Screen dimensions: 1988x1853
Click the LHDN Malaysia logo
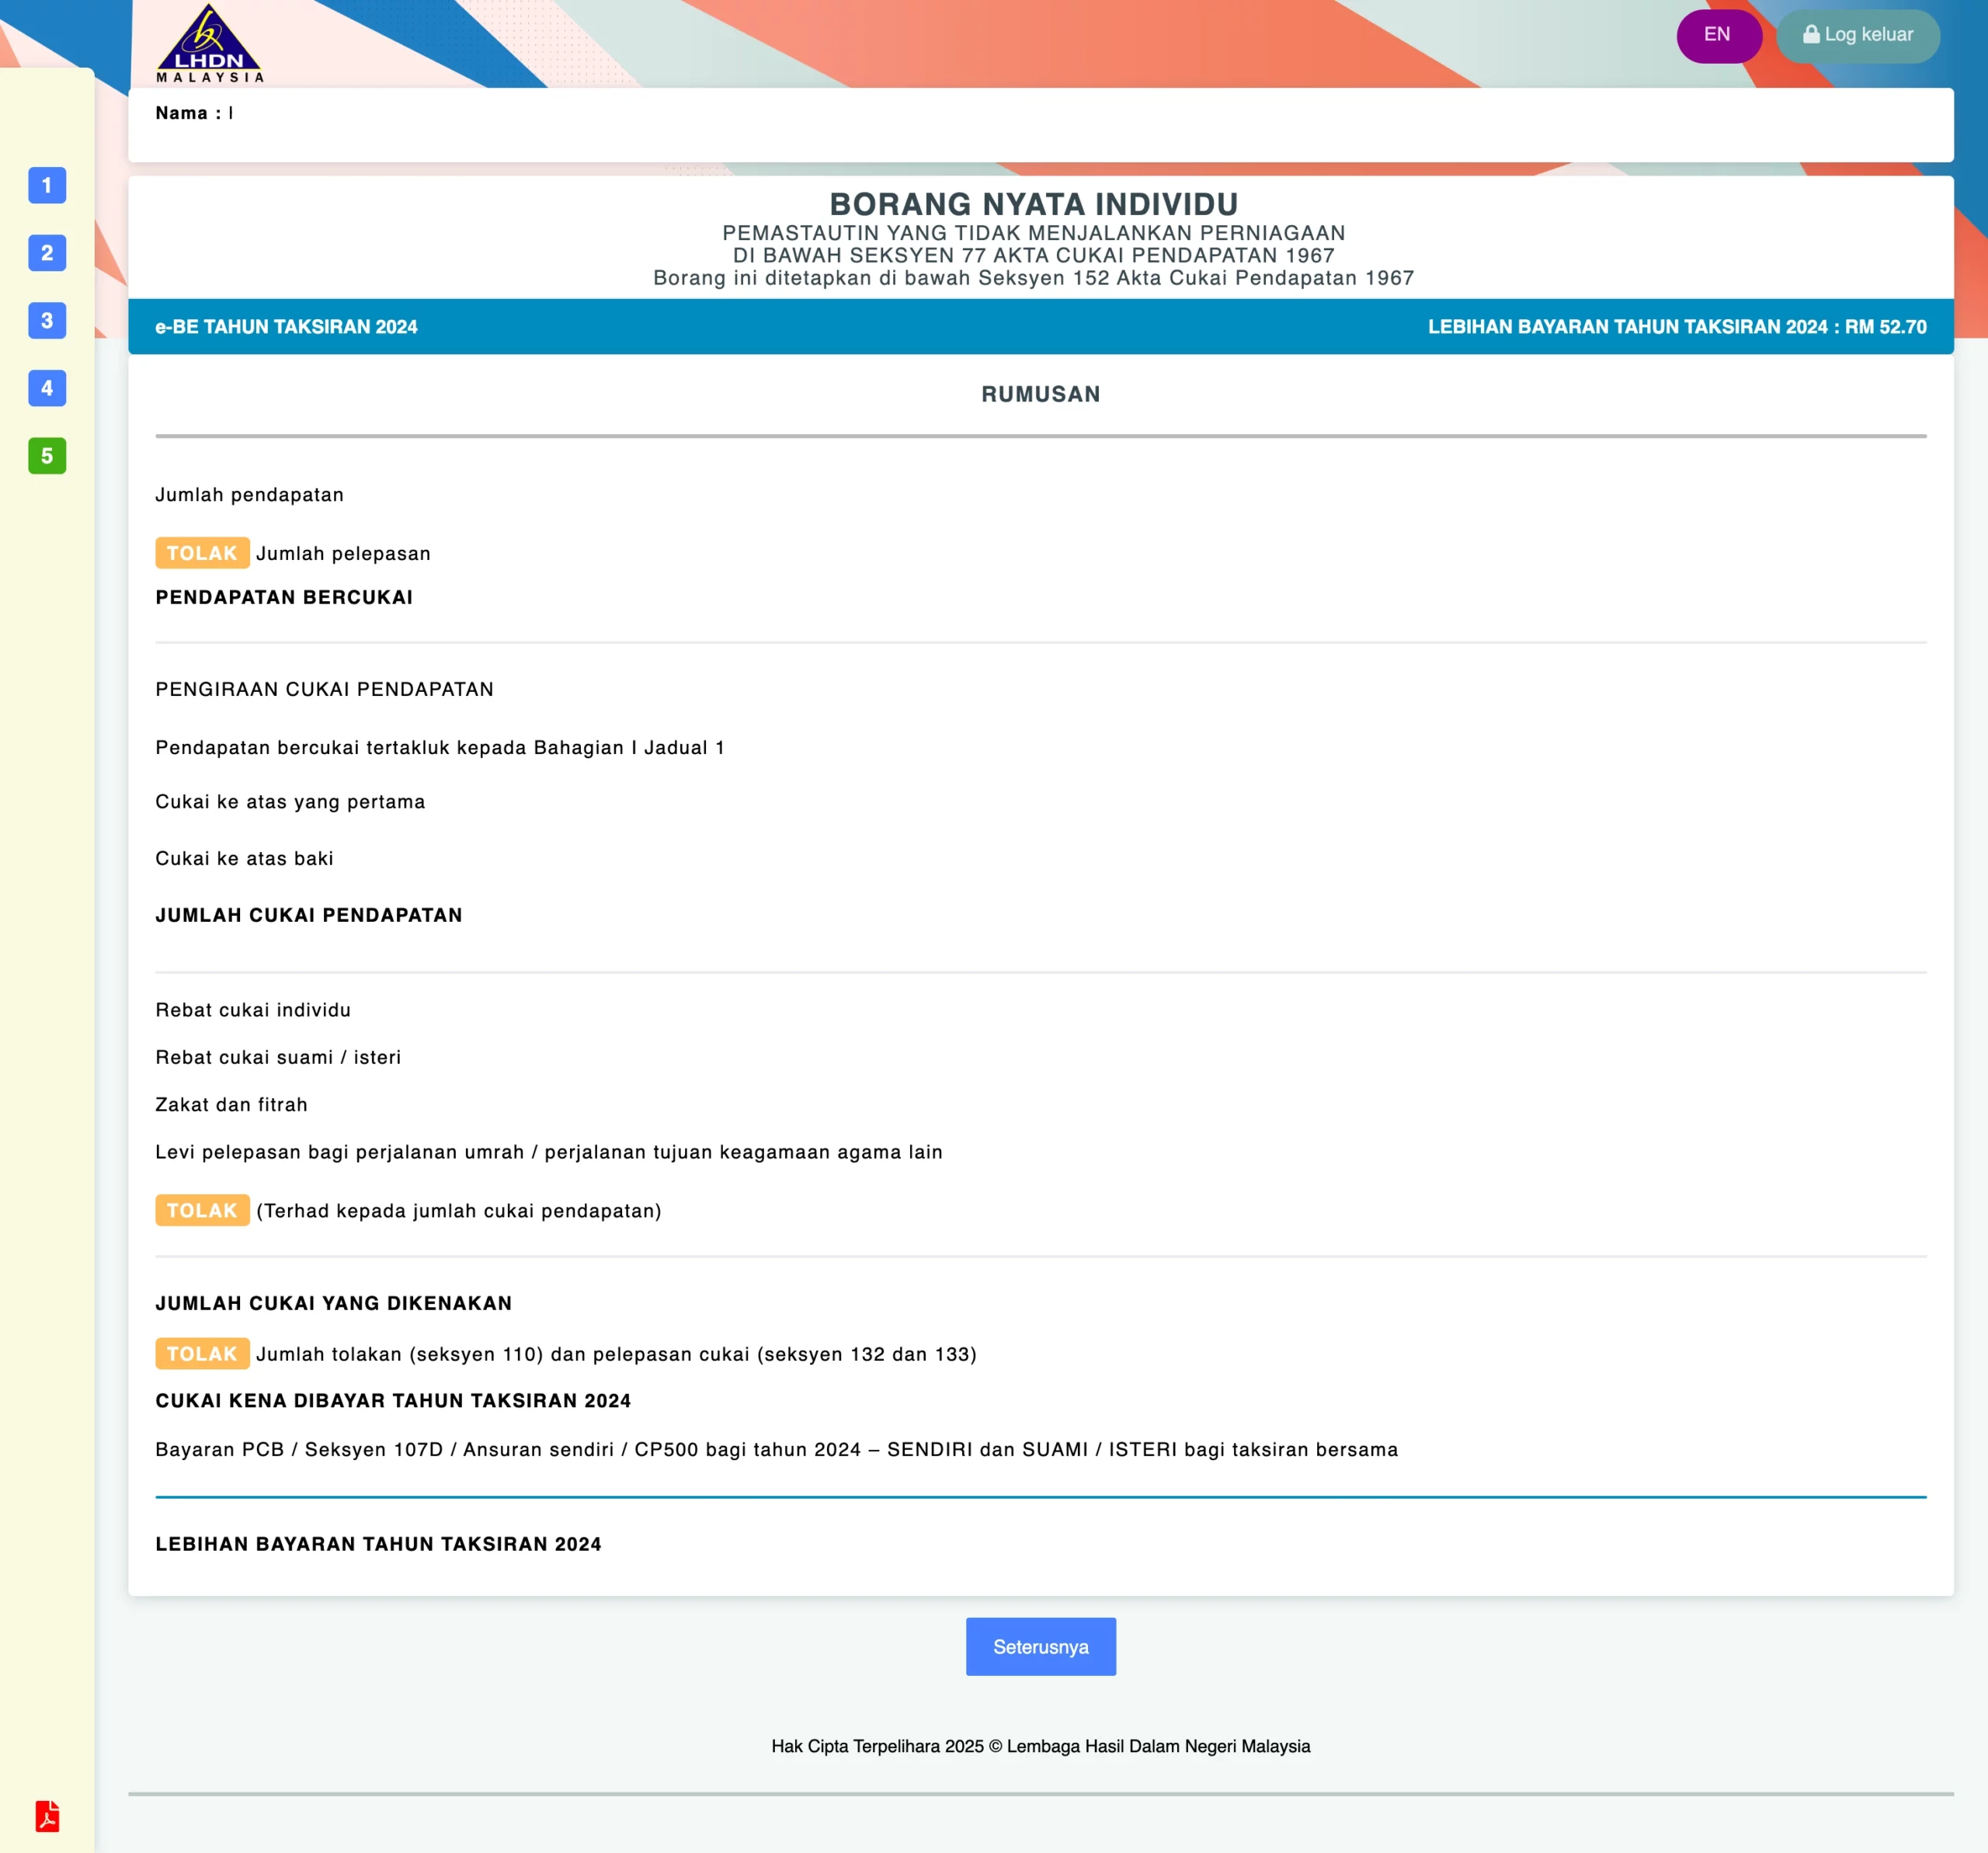pyautogui.click(x=207, y=42)
